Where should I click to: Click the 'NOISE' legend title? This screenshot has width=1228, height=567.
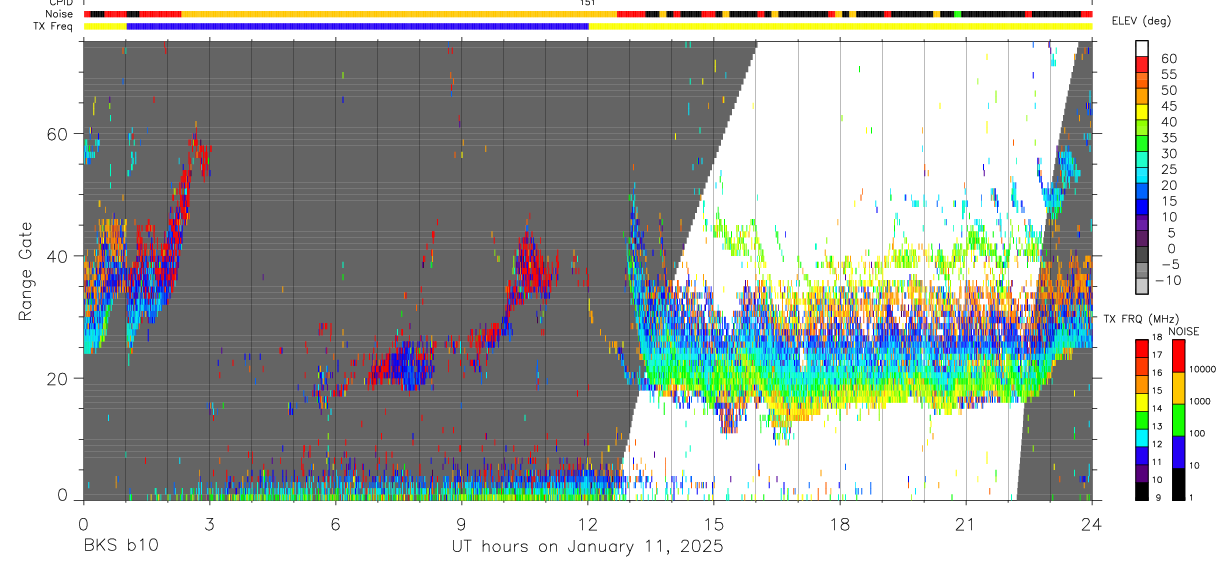coord(1184,331)
